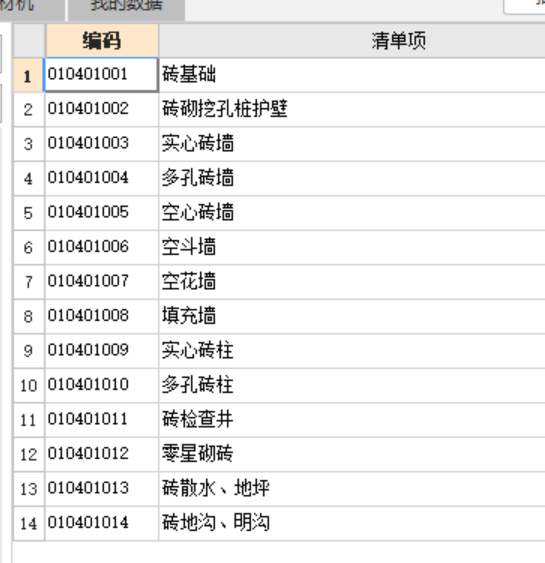Select code cell 010401002
The width and height of the screenshot is (545, 563).
(x=101, y=109)
